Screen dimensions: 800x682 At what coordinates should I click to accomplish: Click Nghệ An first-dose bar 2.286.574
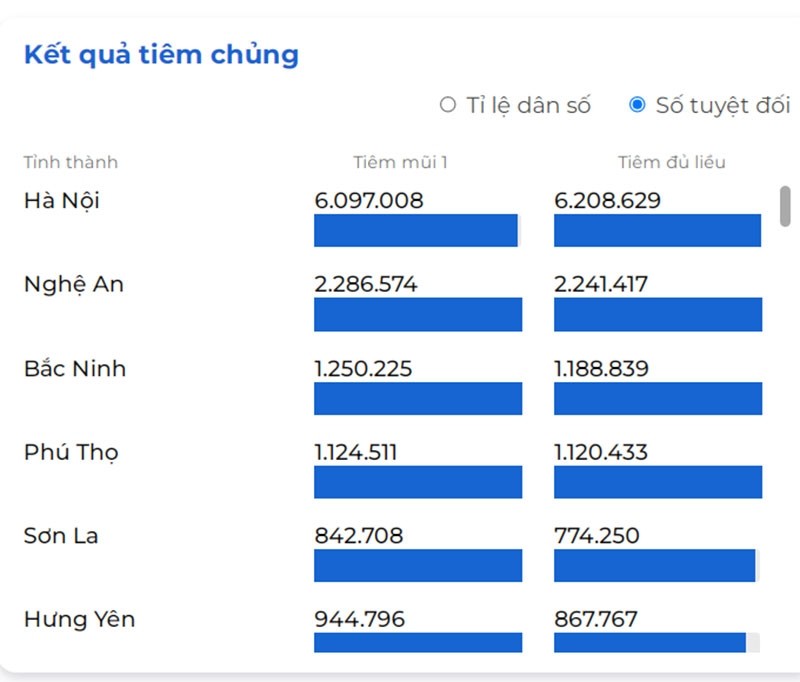pyautogui.click(x=418, y=314)
